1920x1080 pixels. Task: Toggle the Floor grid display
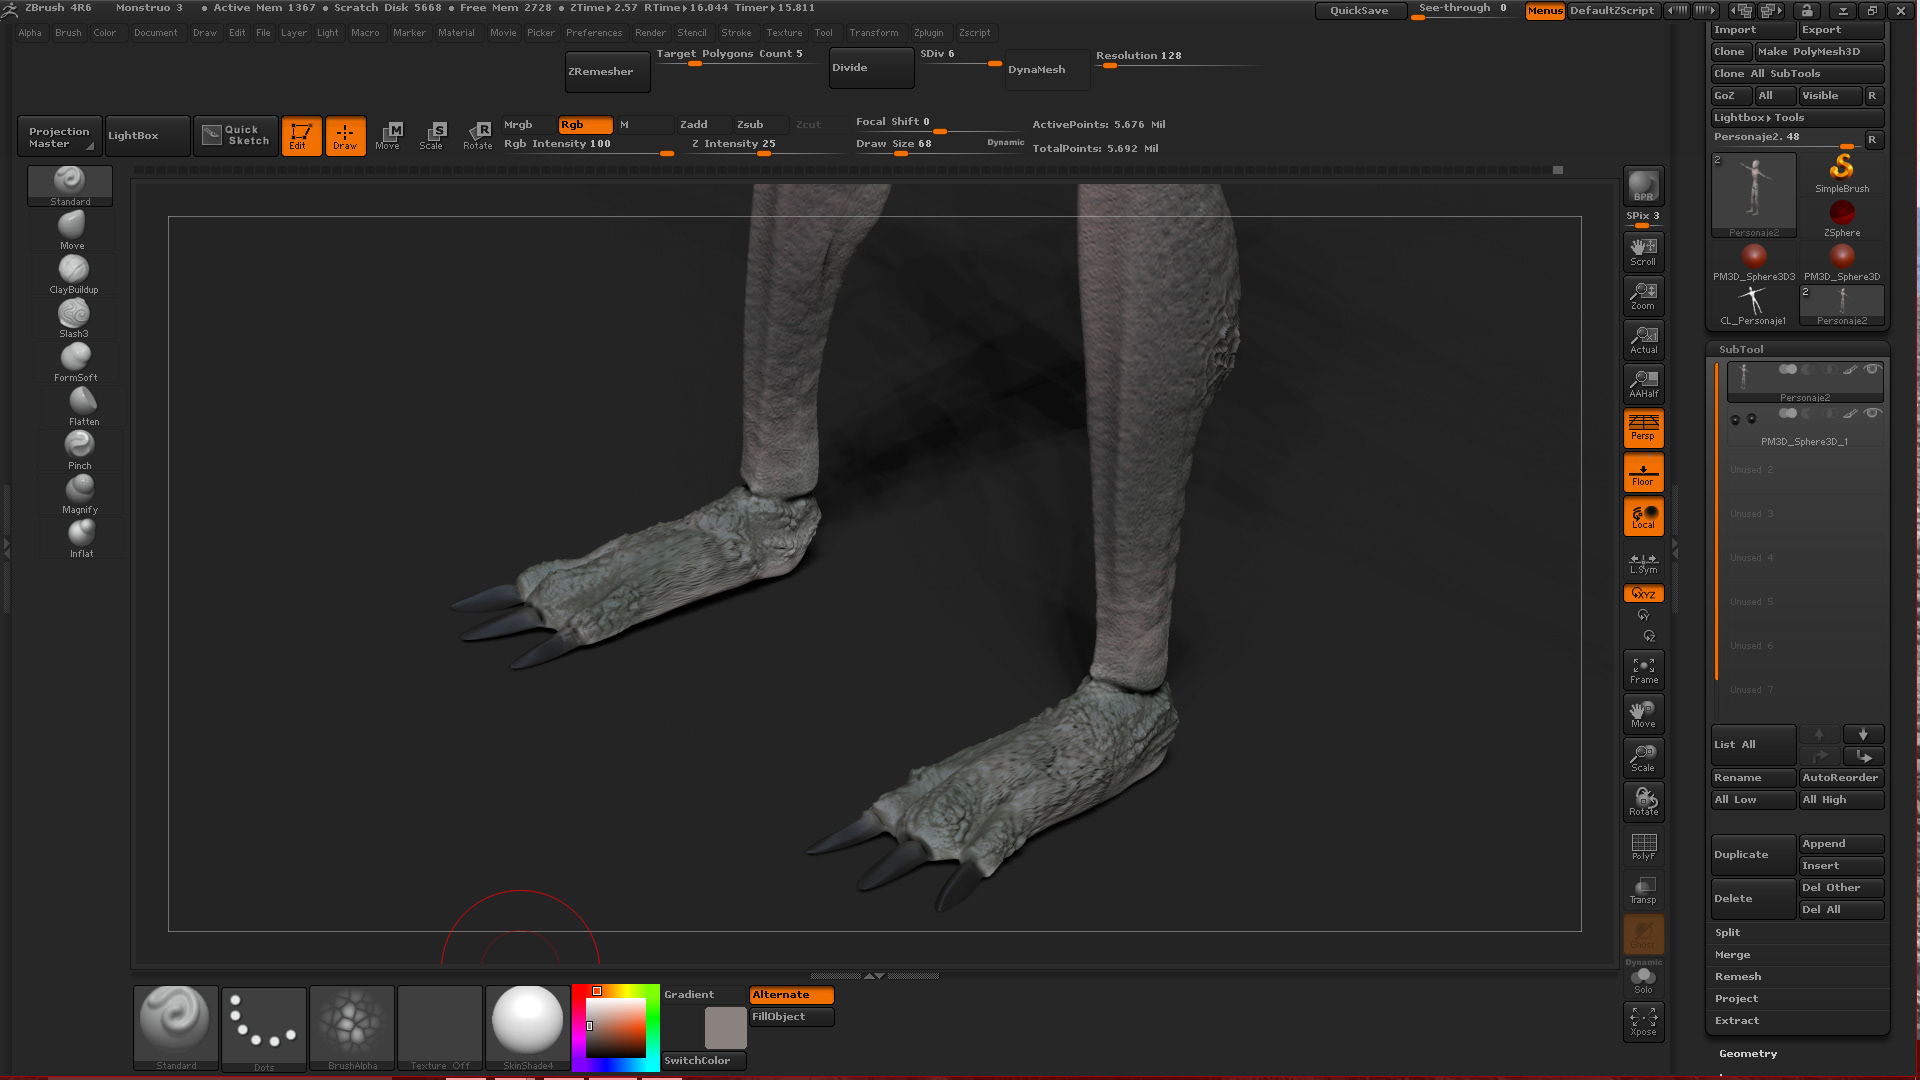coord(1643,473)
